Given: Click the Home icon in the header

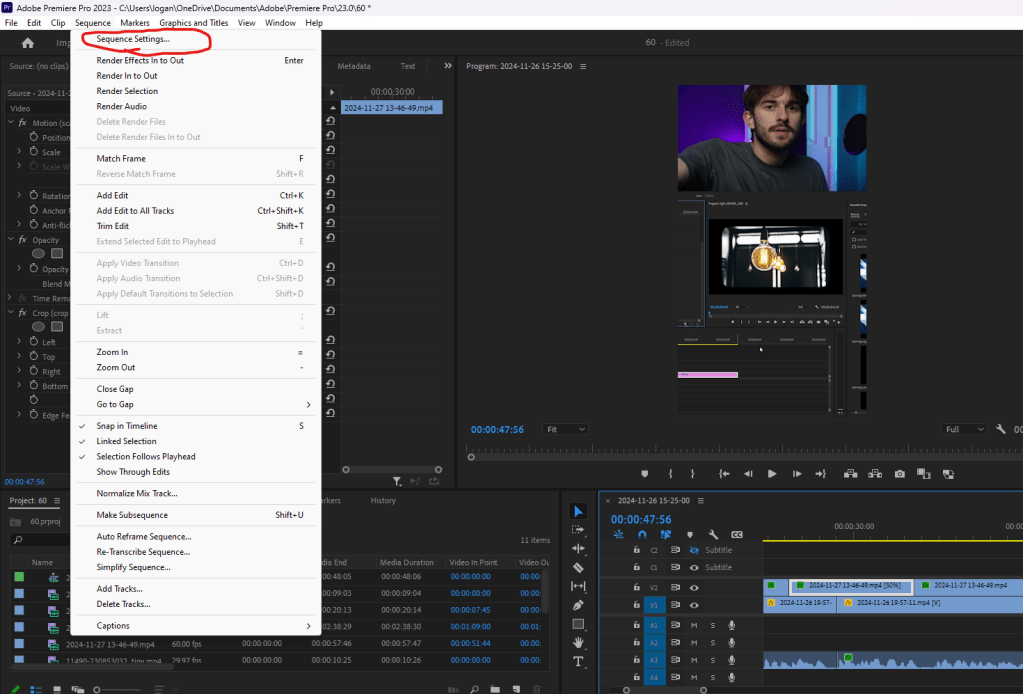Looking at the screenshot, I should coord(28,43).
